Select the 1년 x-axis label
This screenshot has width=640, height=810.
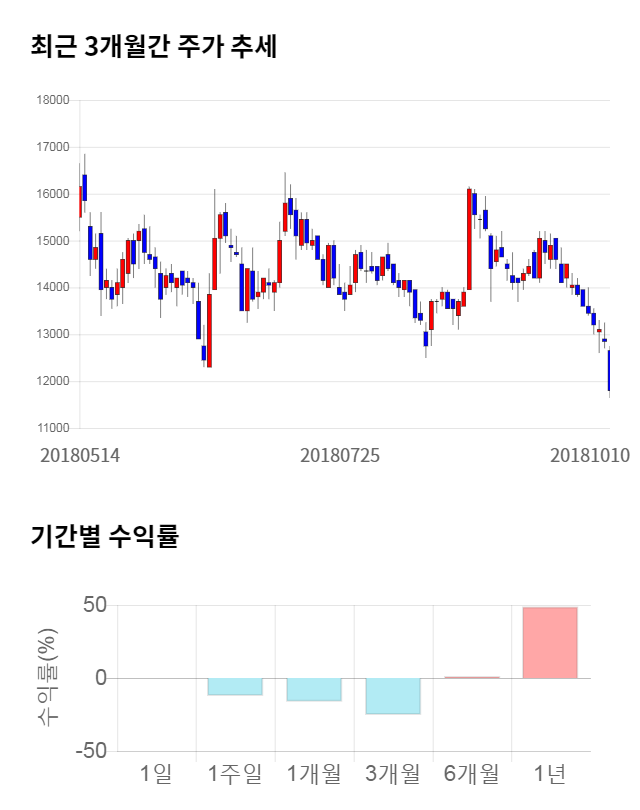(x=550, y=773)
